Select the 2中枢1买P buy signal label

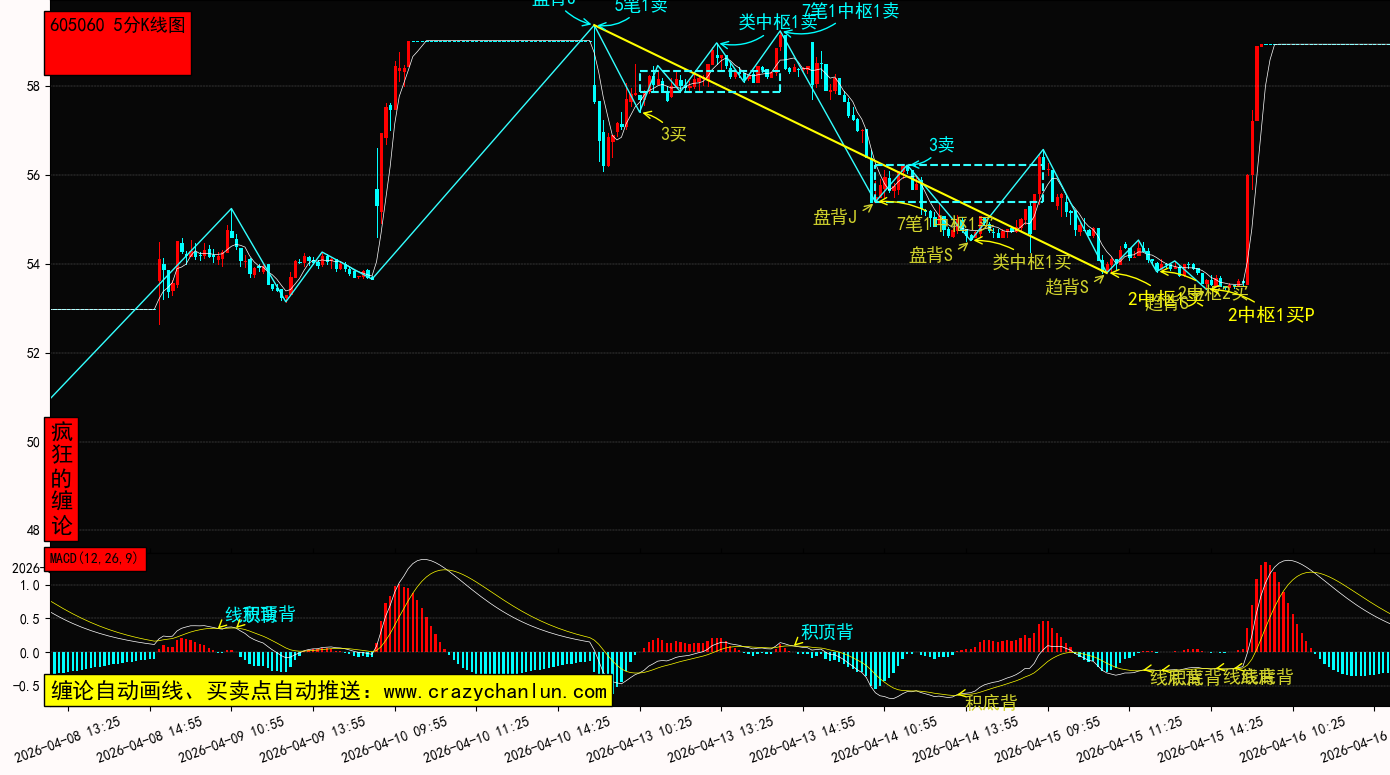(1271, 315)
